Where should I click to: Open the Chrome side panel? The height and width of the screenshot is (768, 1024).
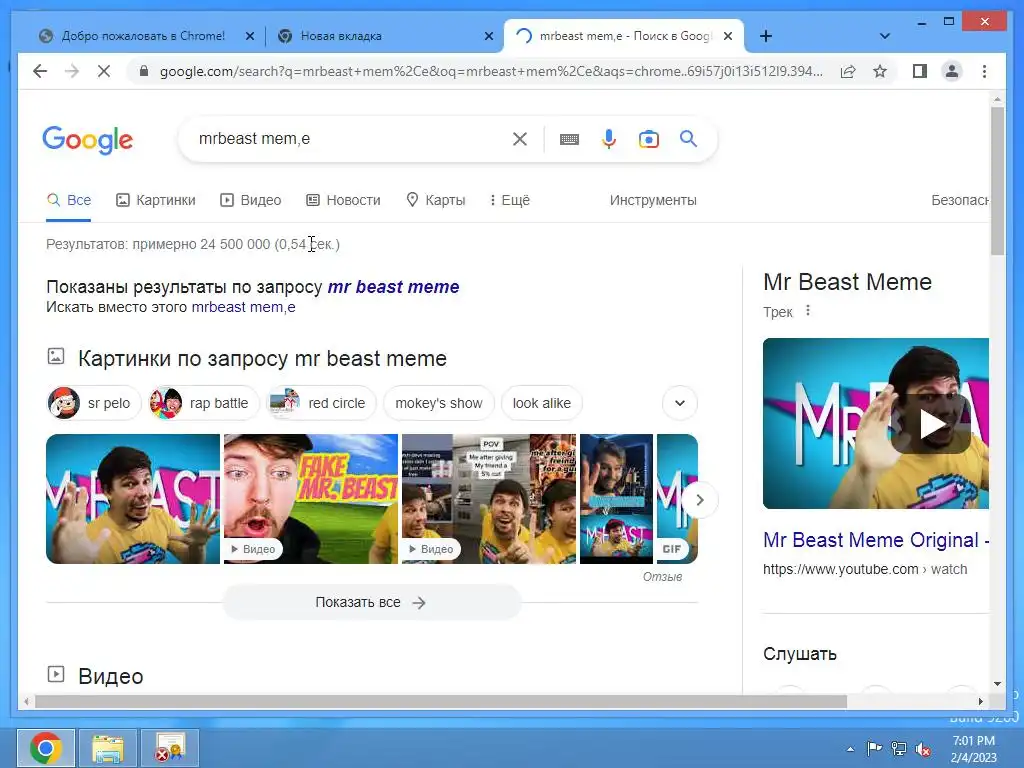coord(920,71)
